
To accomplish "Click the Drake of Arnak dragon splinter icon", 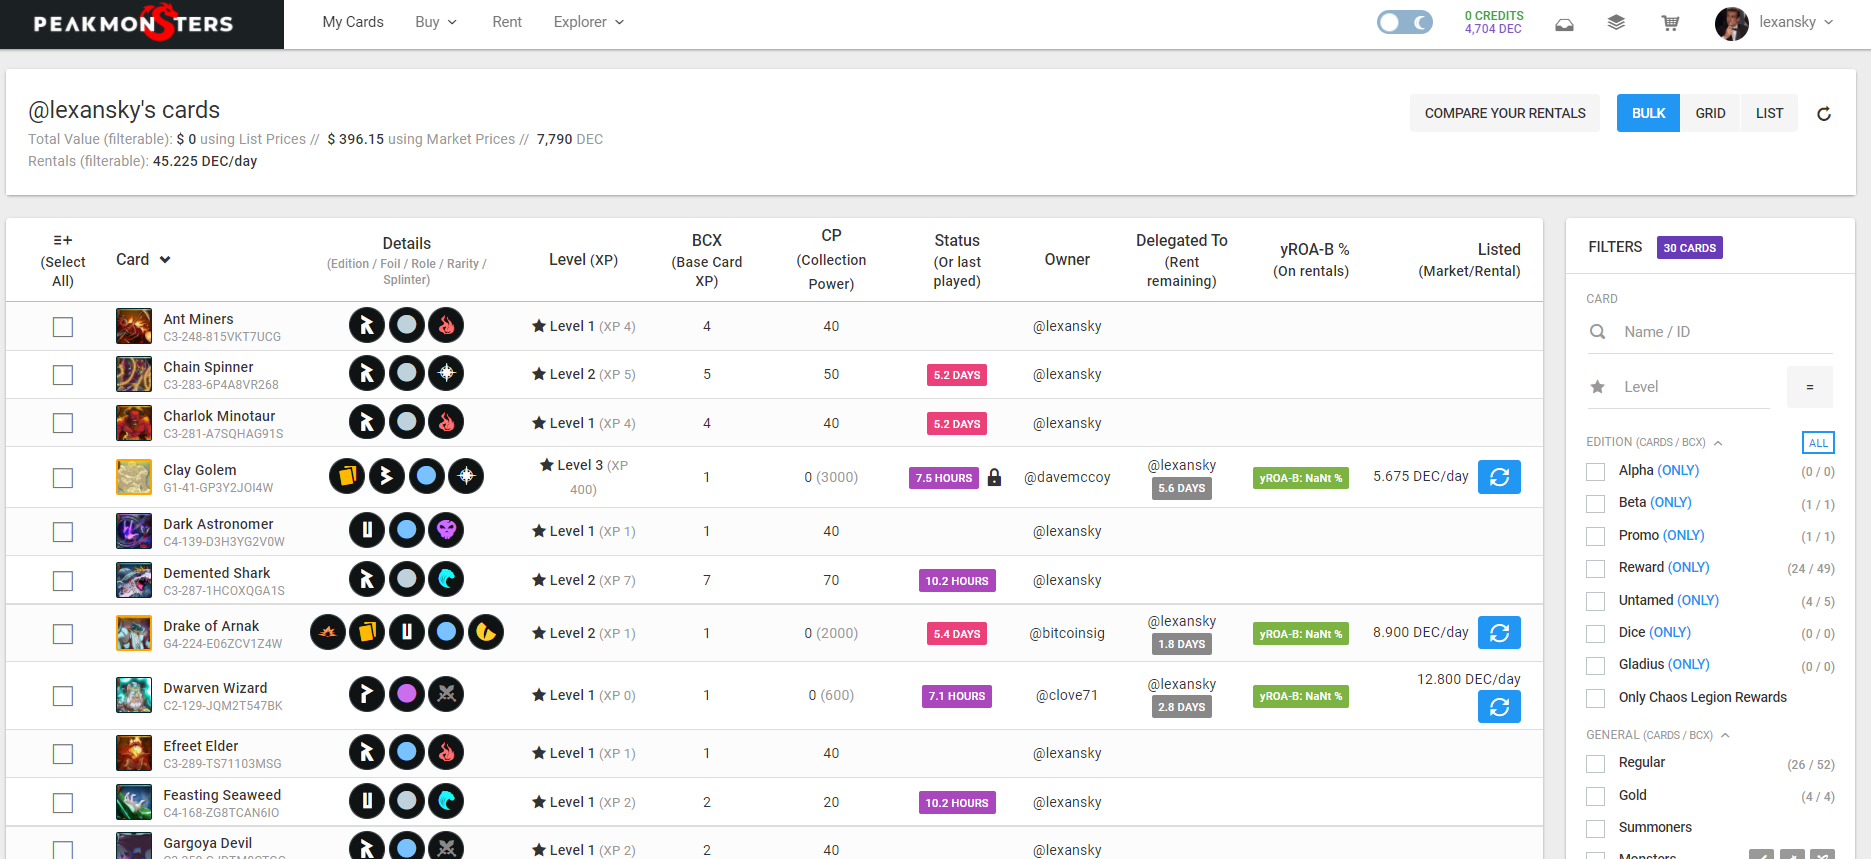I will click(x=486, y=632).
